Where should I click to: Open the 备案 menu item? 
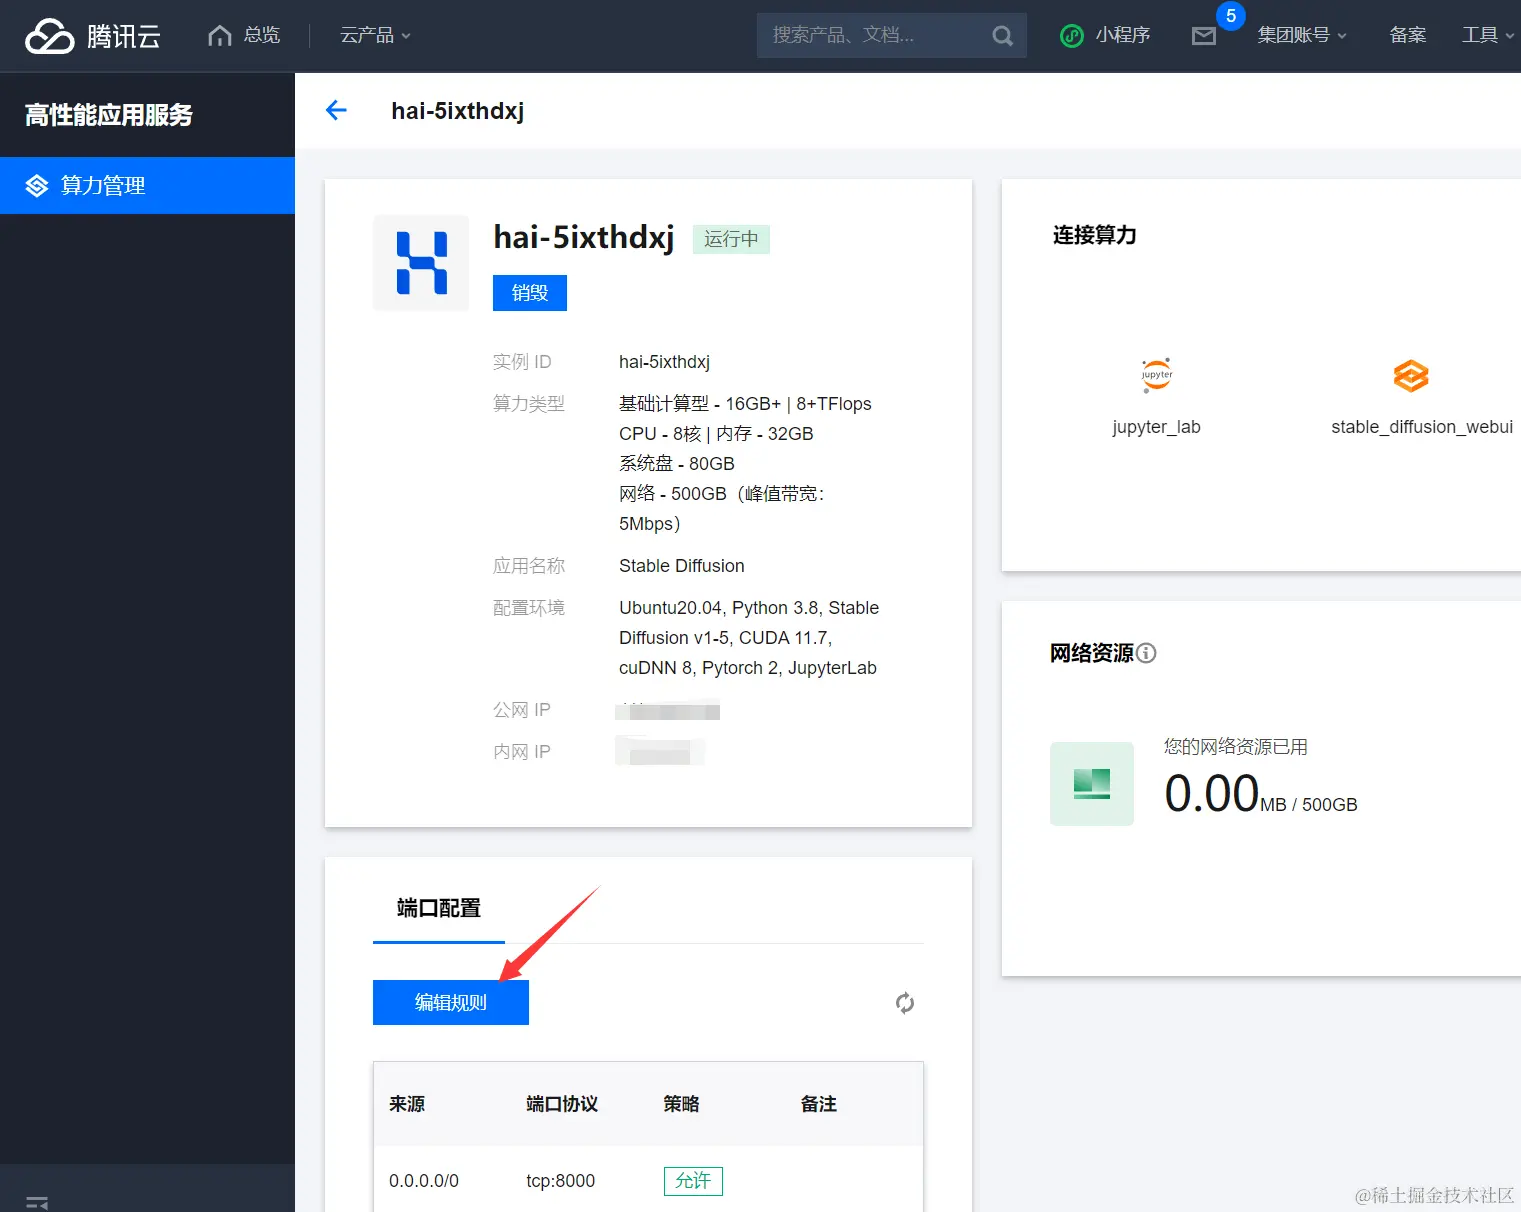point(1408,36)
